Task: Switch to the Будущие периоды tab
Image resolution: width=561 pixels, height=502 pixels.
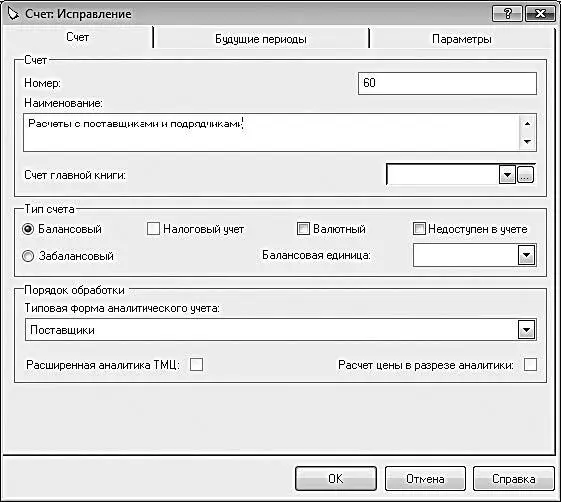Action: point(261,39)
